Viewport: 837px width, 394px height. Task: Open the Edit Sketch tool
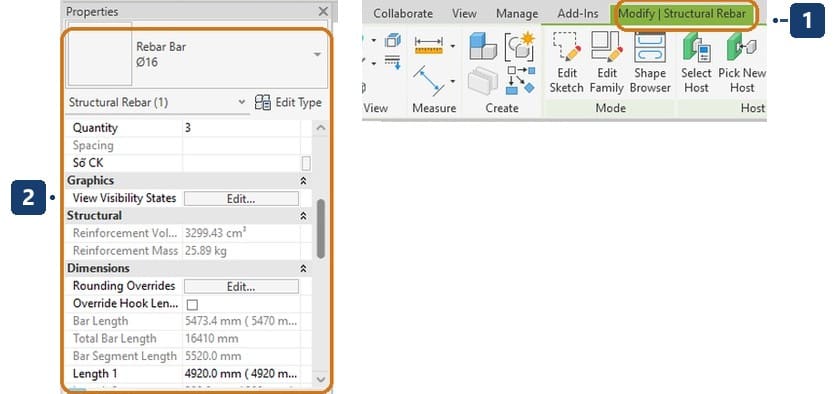[566, 63]
